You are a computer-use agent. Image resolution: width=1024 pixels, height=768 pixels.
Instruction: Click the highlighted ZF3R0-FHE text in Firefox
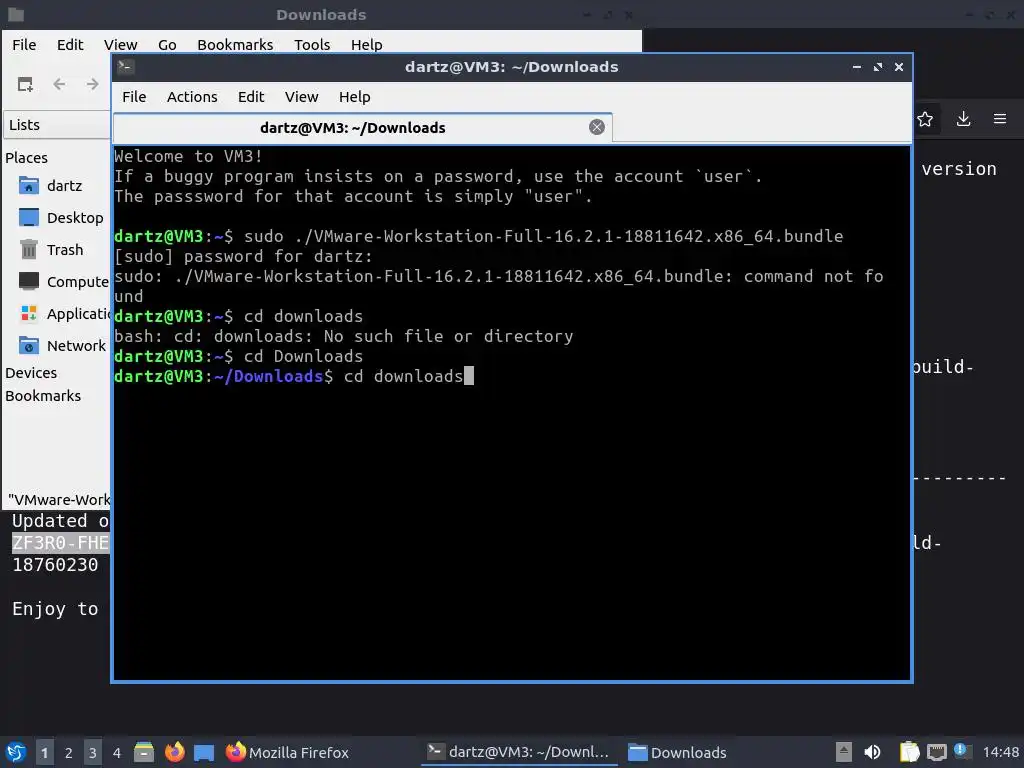point(60,543)
